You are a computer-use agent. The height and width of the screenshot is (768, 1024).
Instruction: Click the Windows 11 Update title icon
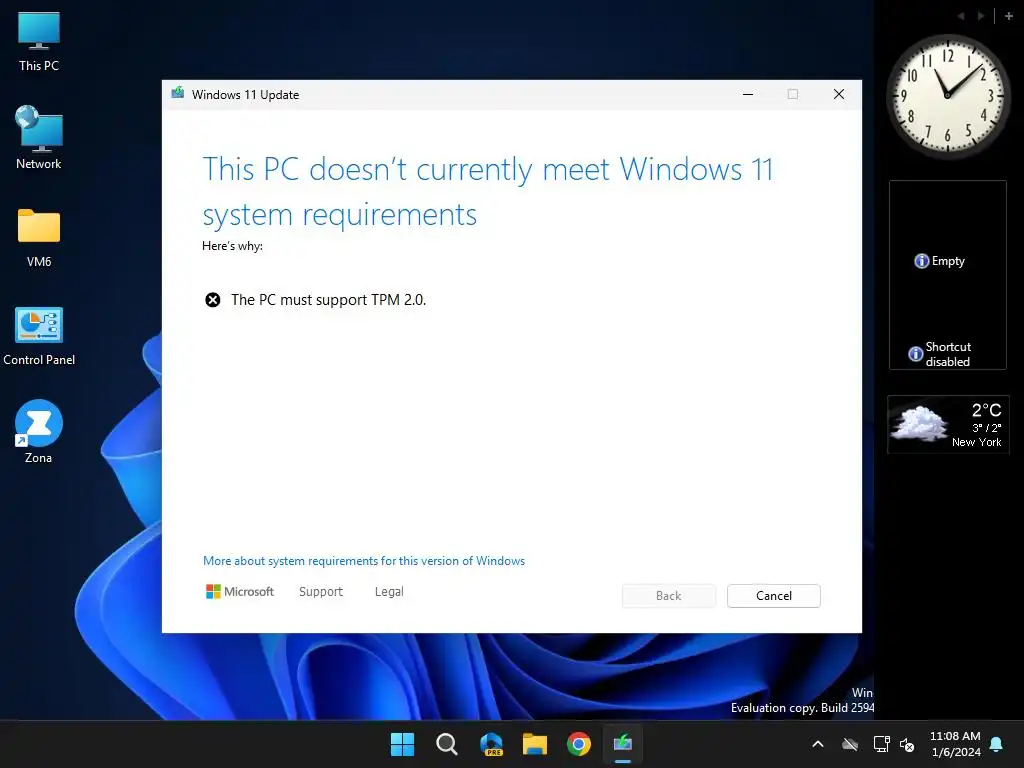pos(178,93)
